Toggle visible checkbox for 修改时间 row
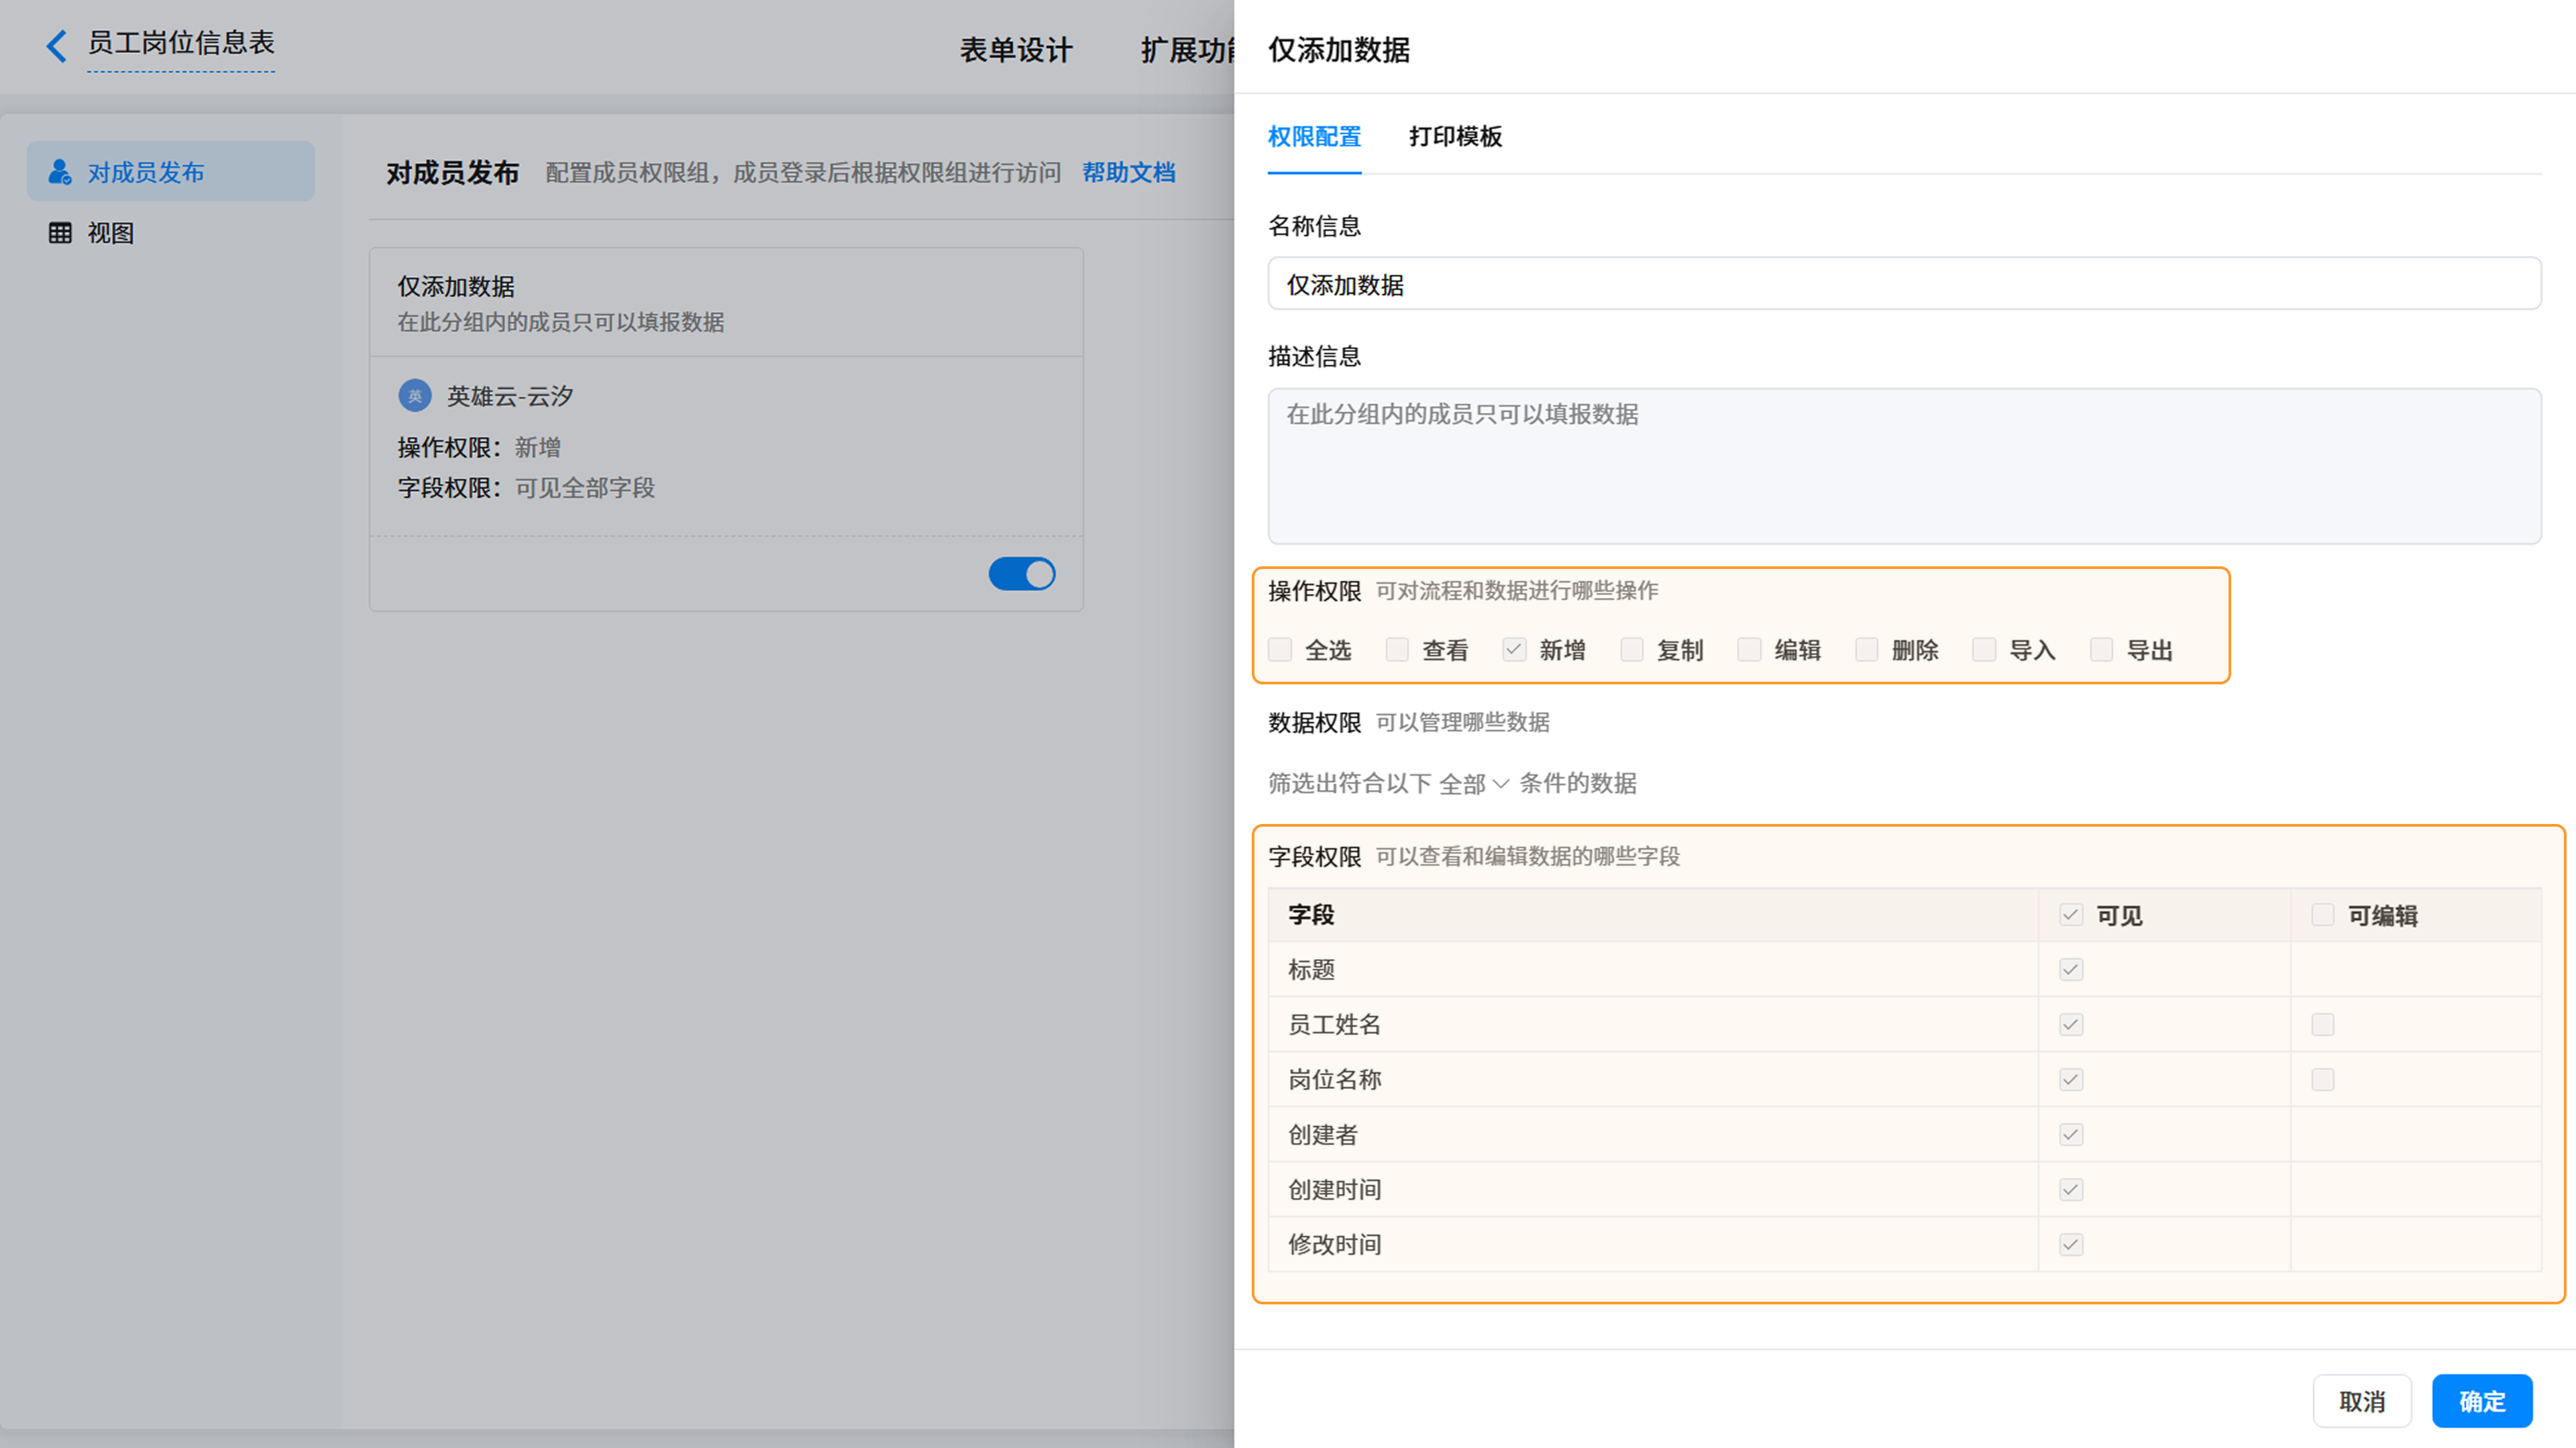 tap(2071, 1245)
